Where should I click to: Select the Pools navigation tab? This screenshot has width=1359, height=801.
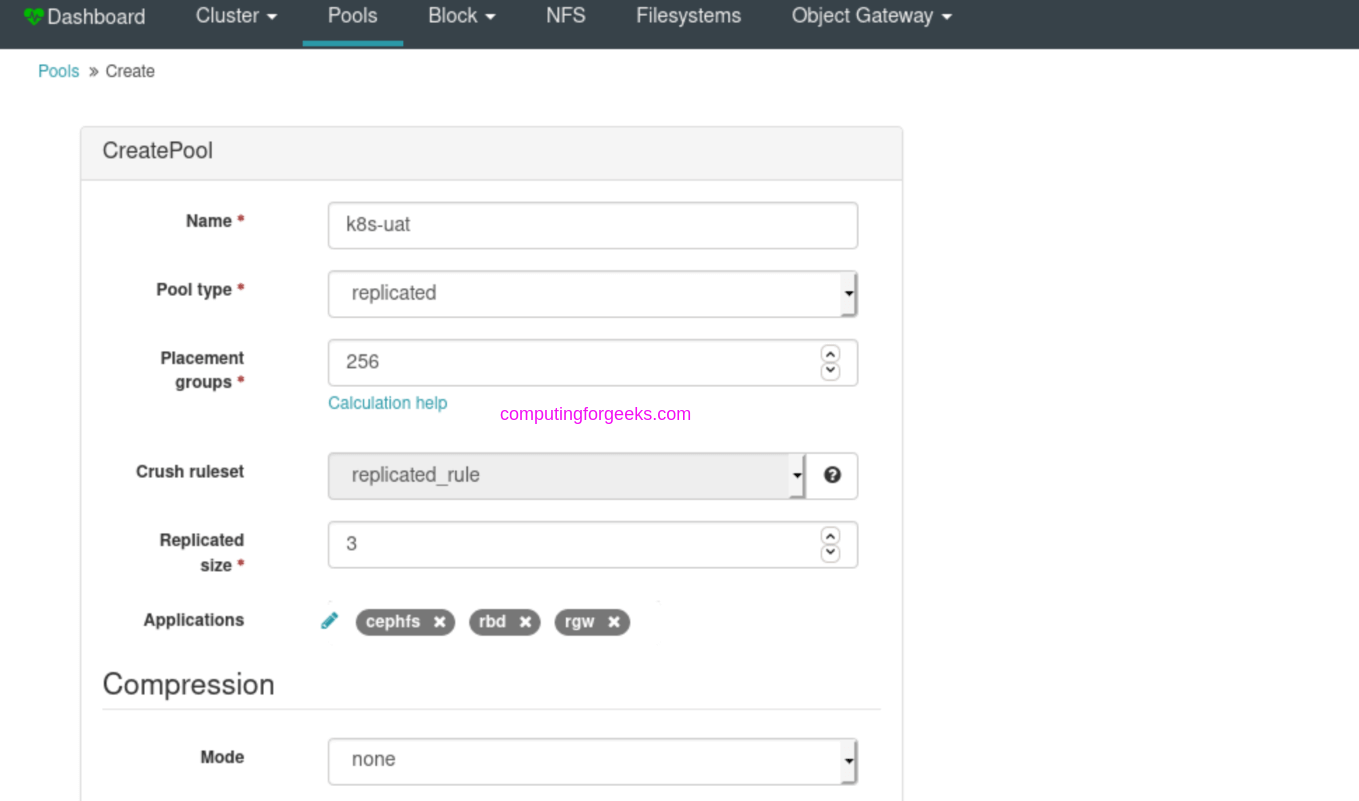pyautogui.click(x=352, y=15)
